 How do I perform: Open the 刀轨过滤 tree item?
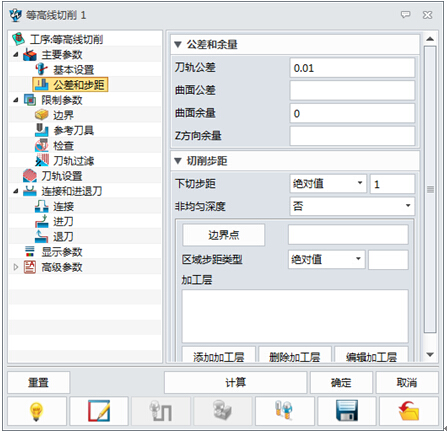pos(73,161)
